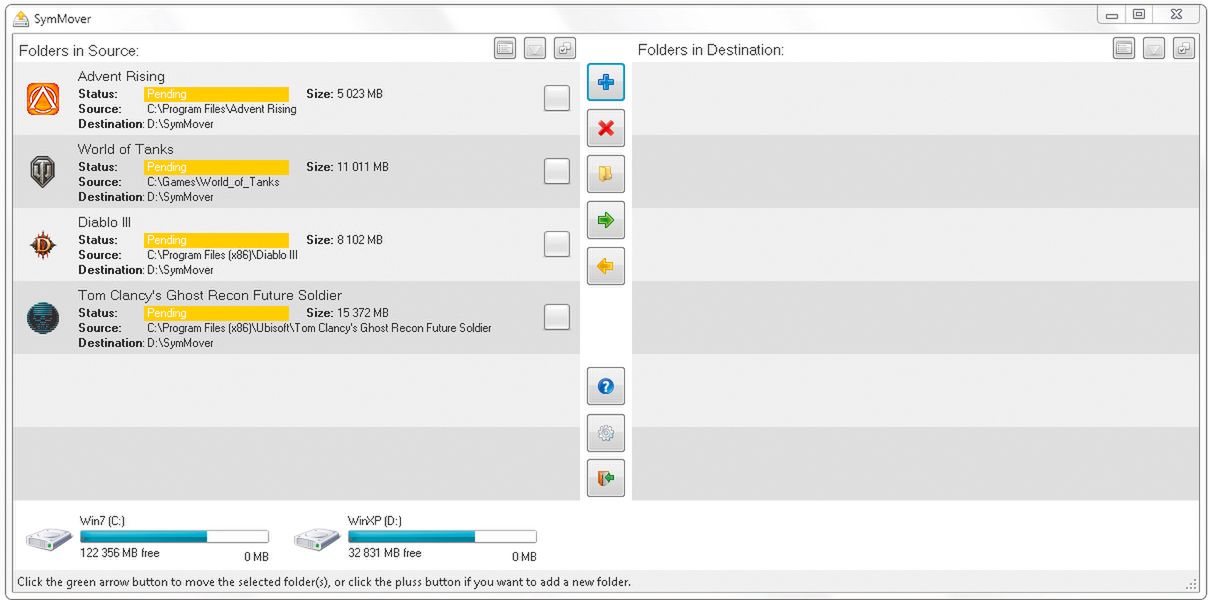Click the Diablo III Pending status
This screenshot has width=1211, height=600.
216,240
